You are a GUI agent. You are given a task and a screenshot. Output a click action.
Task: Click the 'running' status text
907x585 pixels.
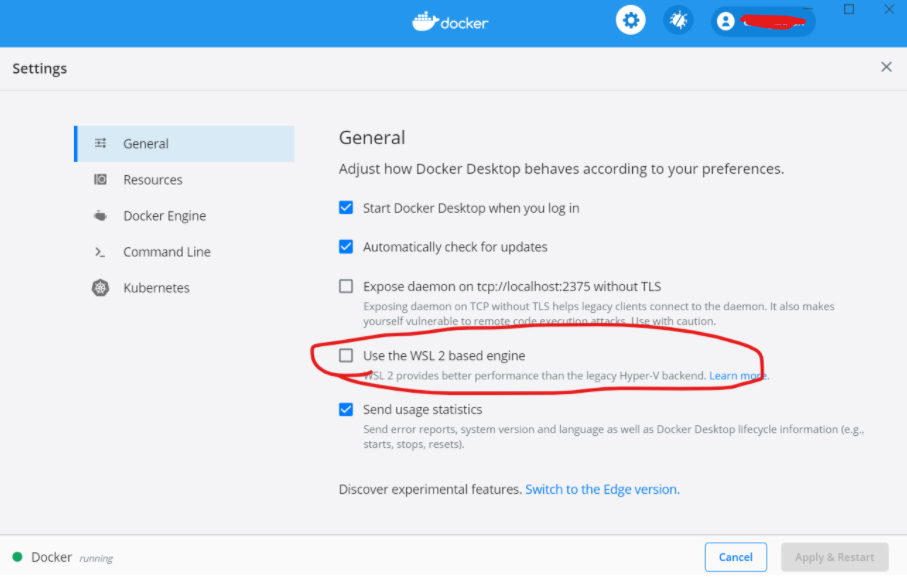point(96,558)
